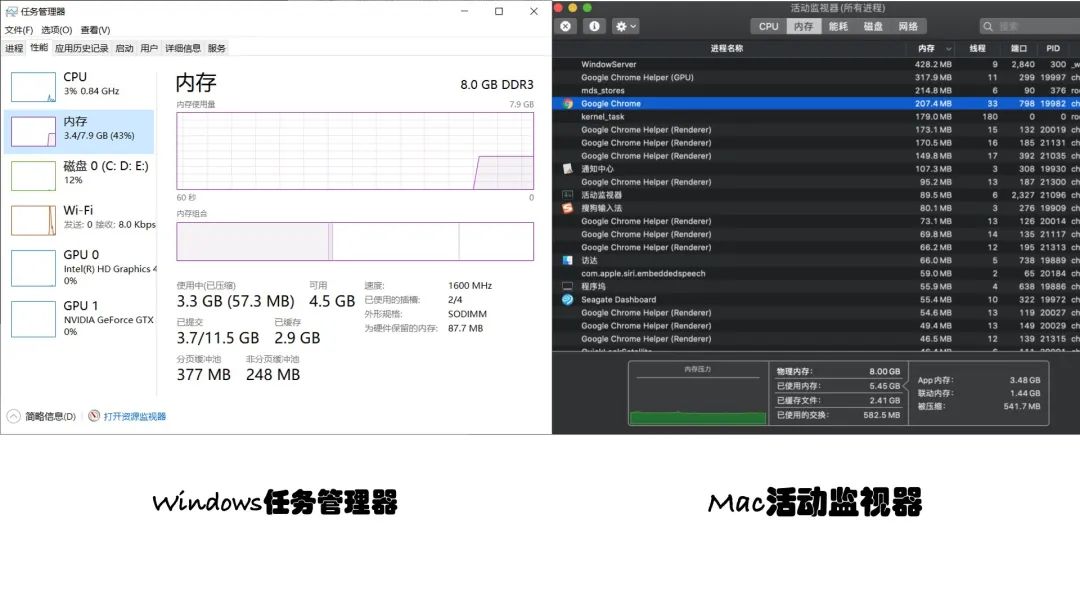
Task: Switch to the 应用历史记录 tab
Action: 81,48
